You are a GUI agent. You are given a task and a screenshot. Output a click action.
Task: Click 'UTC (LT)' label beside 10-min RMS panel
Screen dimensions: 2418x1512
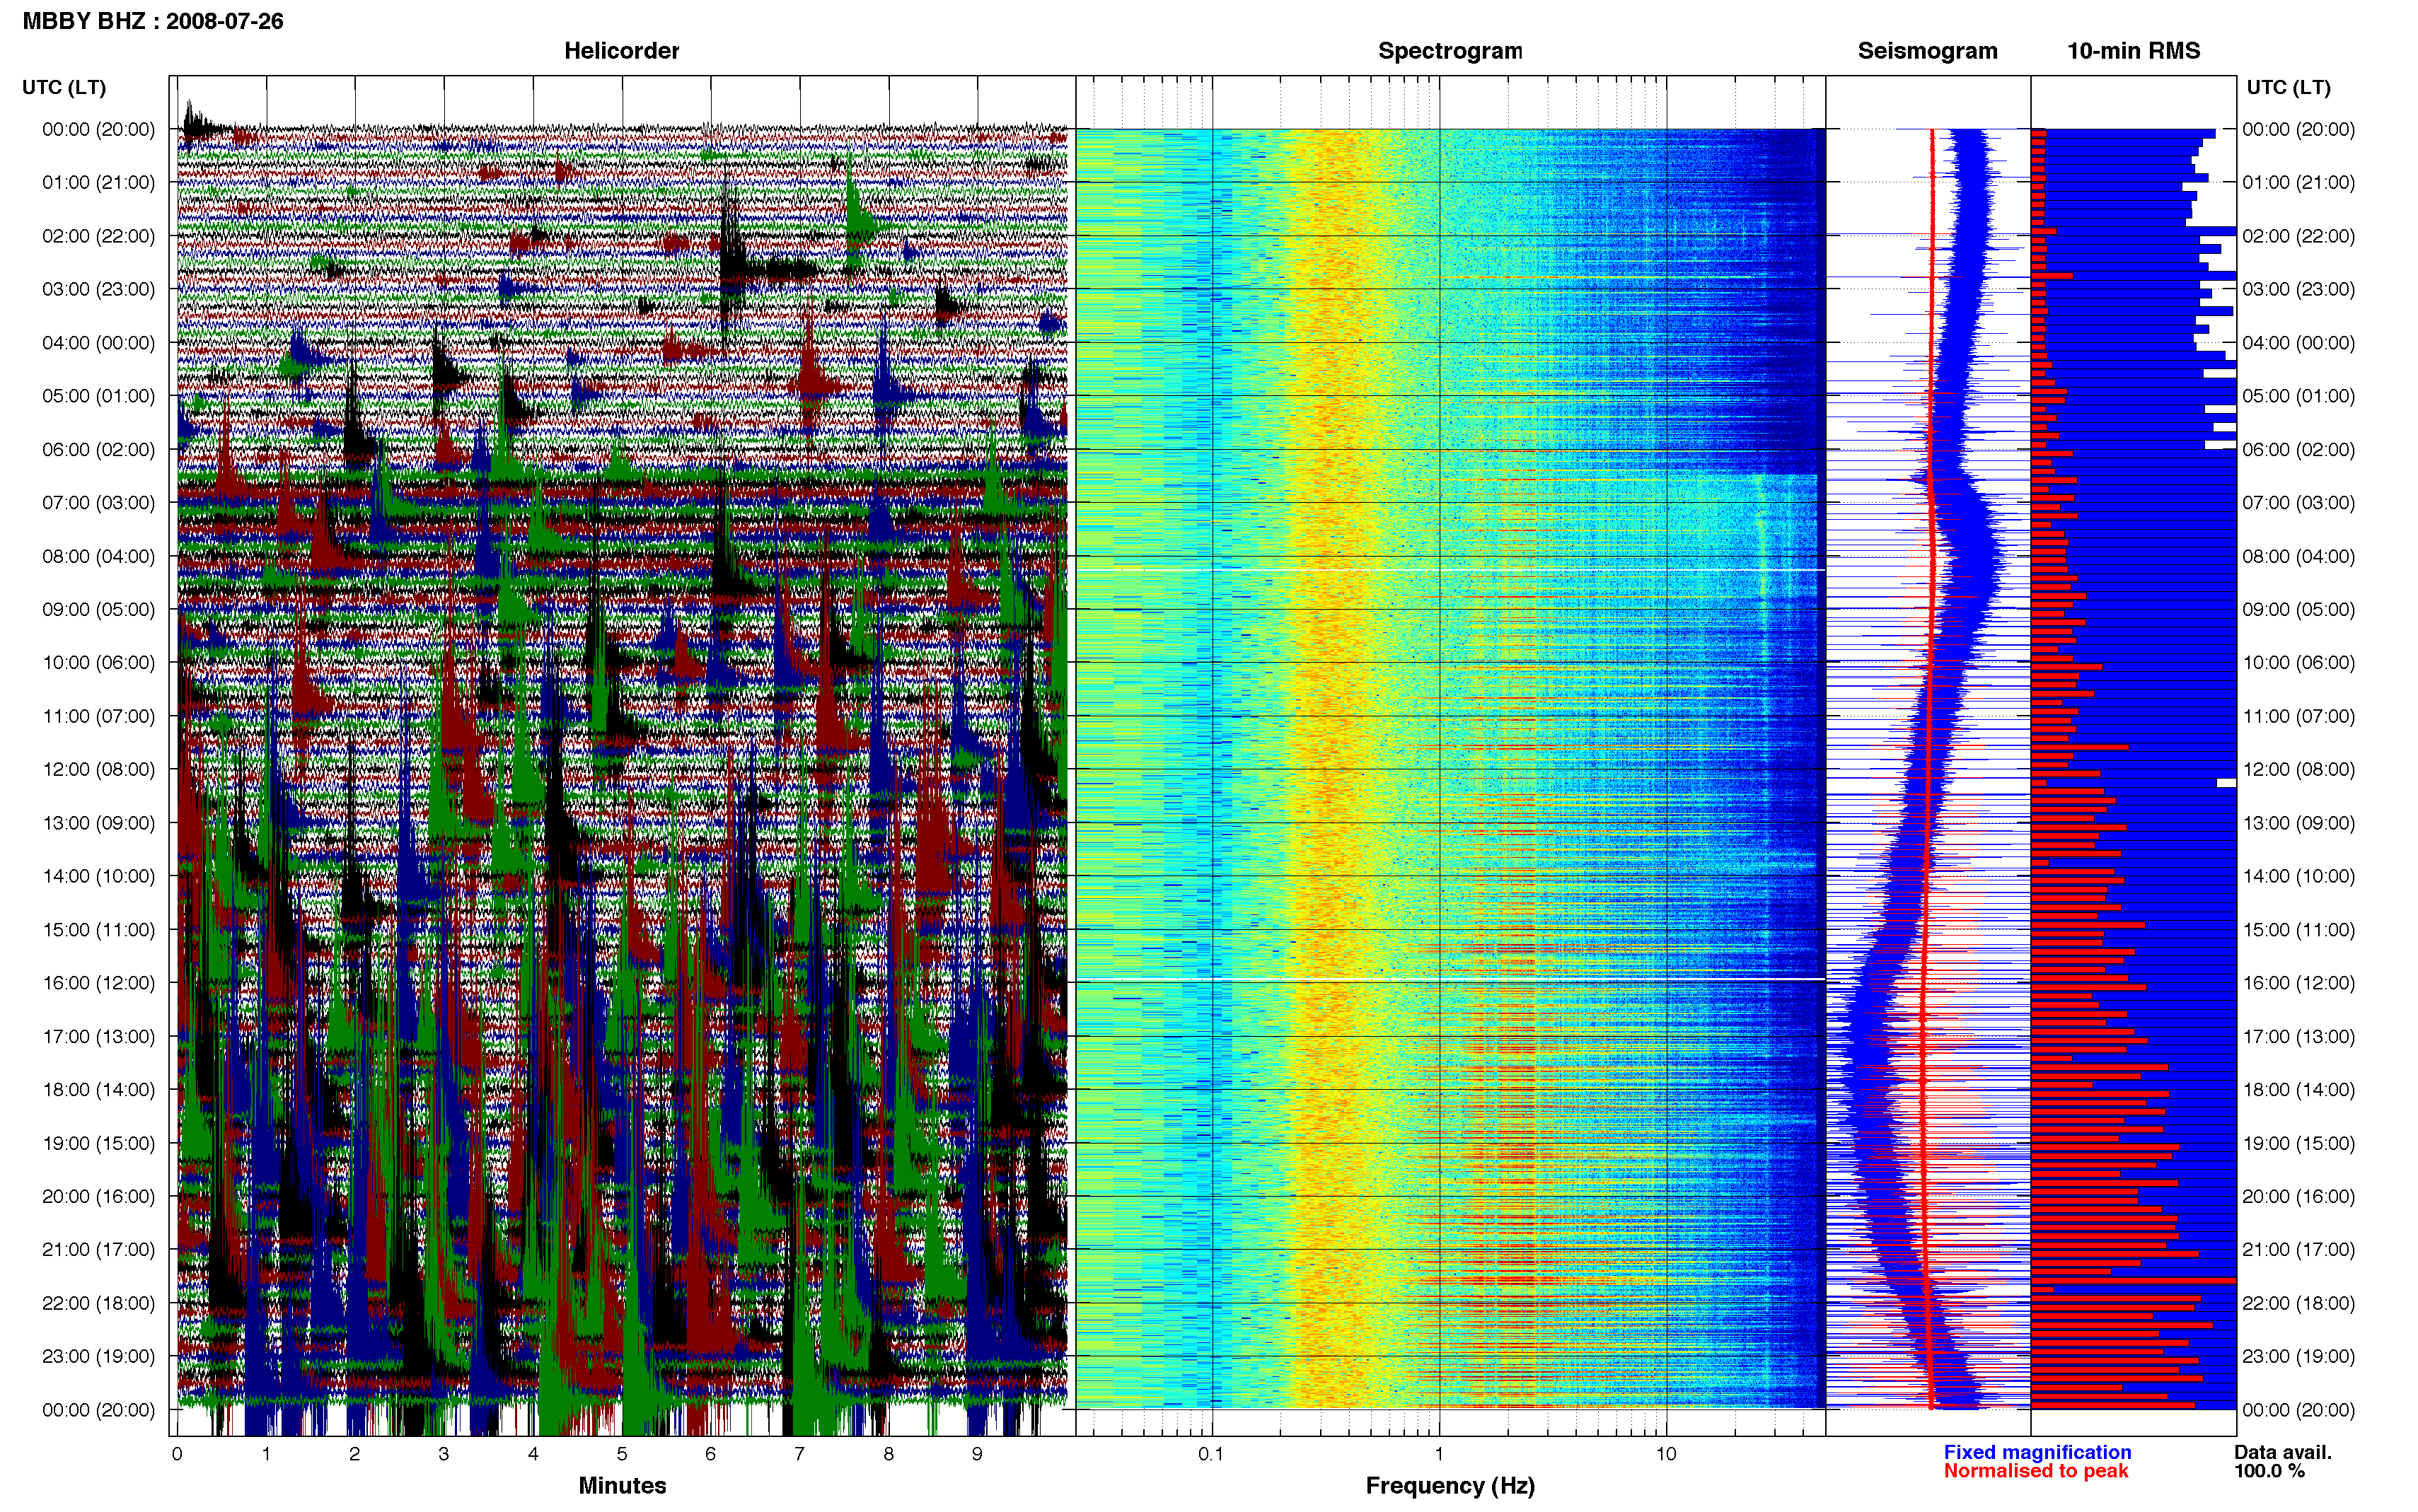2288,87
